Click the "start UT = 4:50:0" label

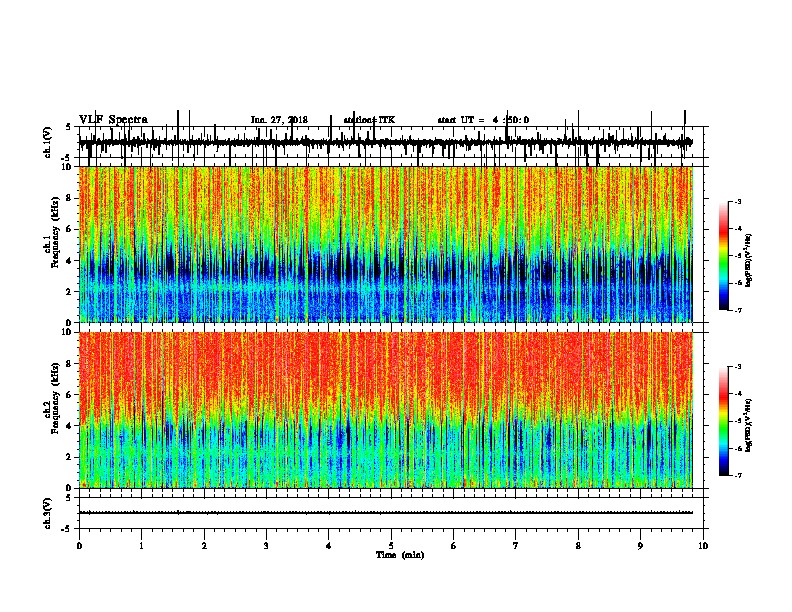[483, 120]
